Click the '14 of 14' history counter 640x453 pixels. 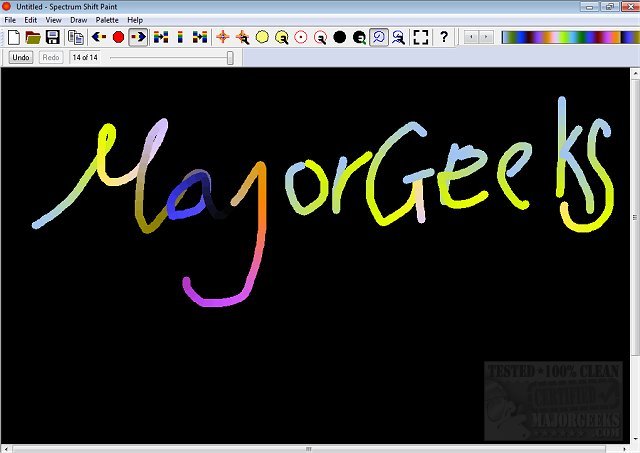tap(85, 58)
